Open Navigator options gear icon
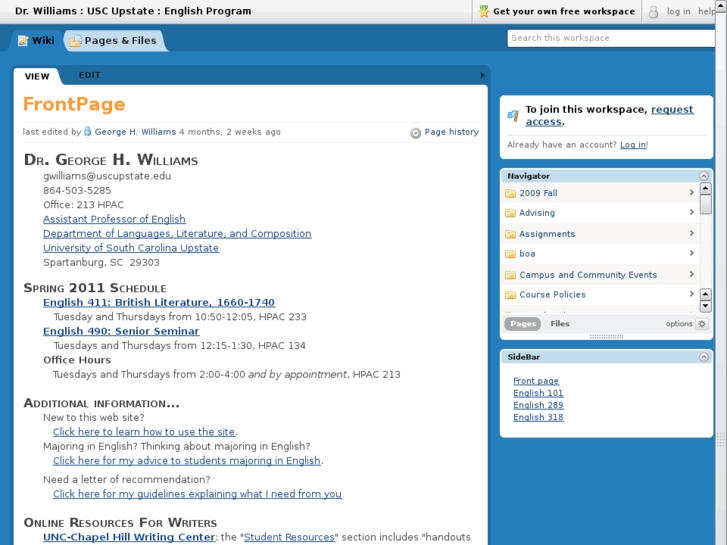727x545 pixels. [x=702, y=324]
